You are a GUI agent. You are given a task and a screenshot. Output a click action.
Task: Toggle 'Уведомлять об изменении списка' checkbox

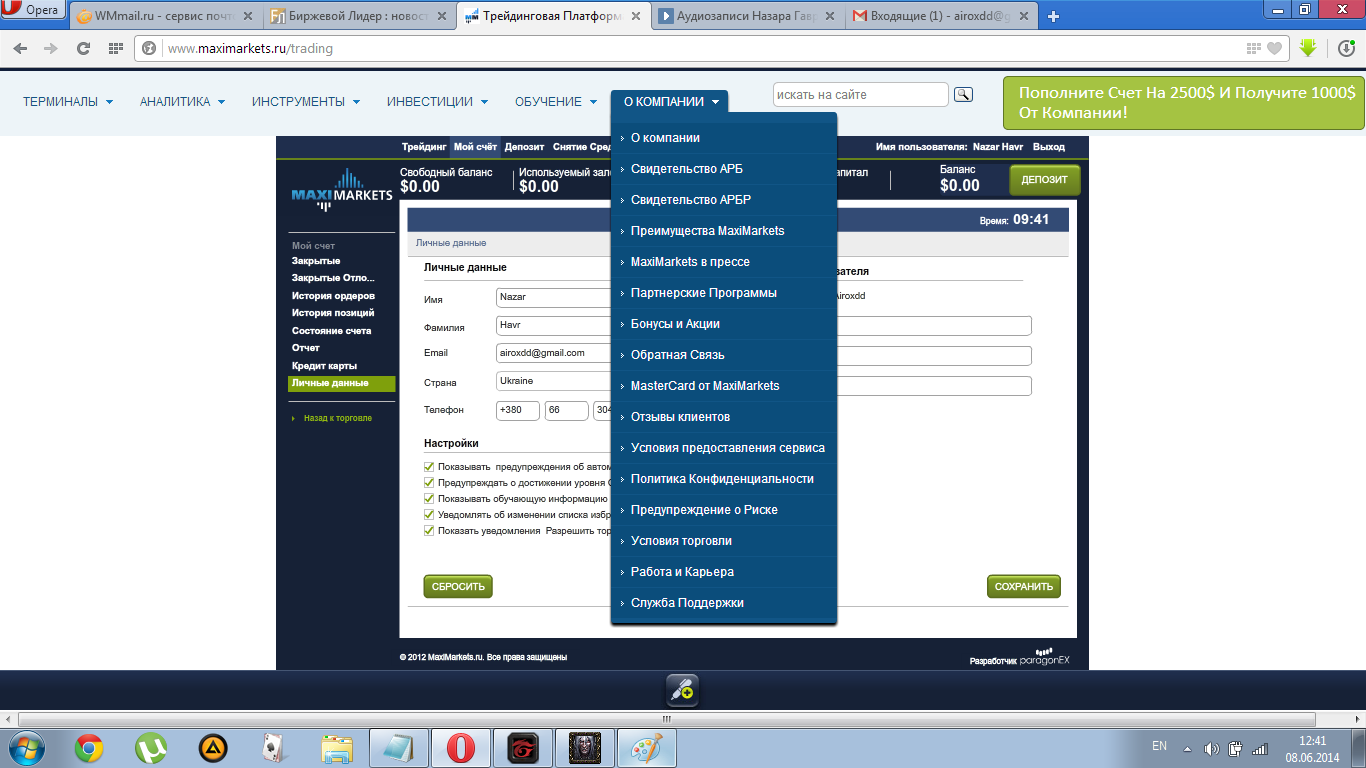pyautogui.click(x=429, y=515)
